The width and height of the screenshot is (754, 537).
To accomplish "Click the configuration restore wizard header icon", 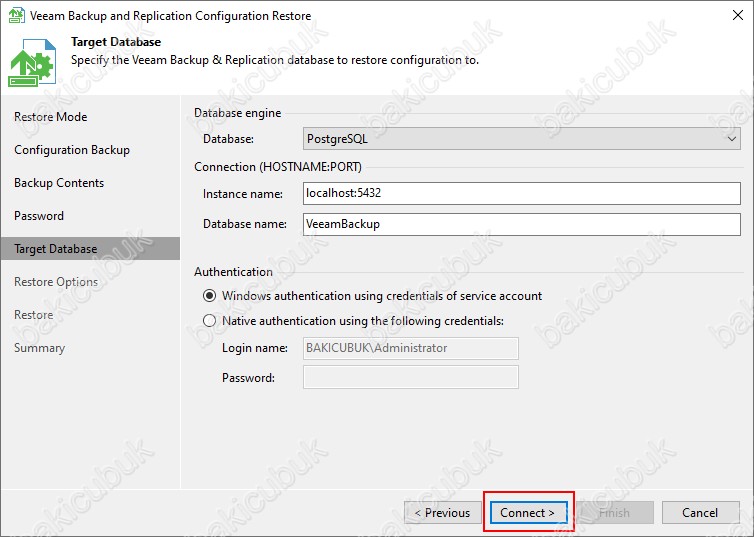I will tap(32, 62).
